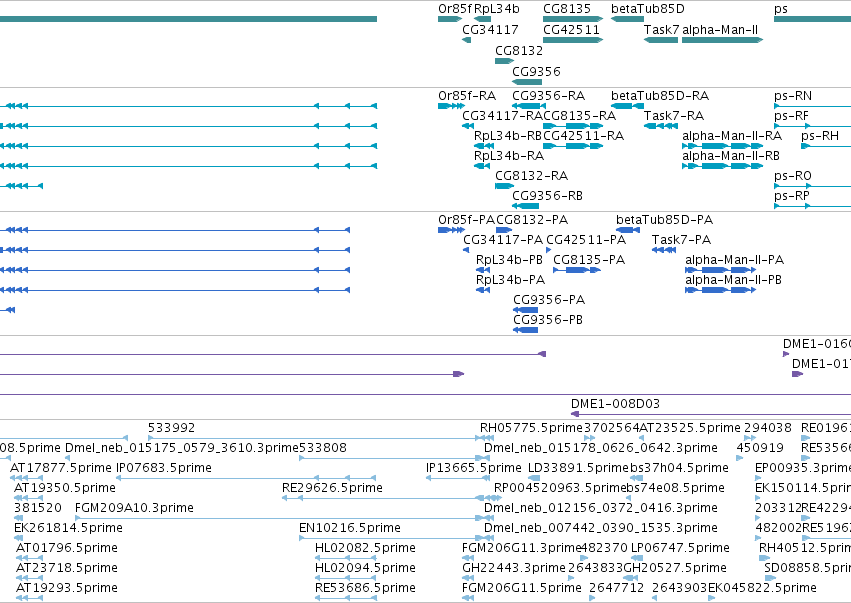Select the Or85f gene feature
Image resolution: width=851 pixels, height=603 pixels.
(449, 19)
